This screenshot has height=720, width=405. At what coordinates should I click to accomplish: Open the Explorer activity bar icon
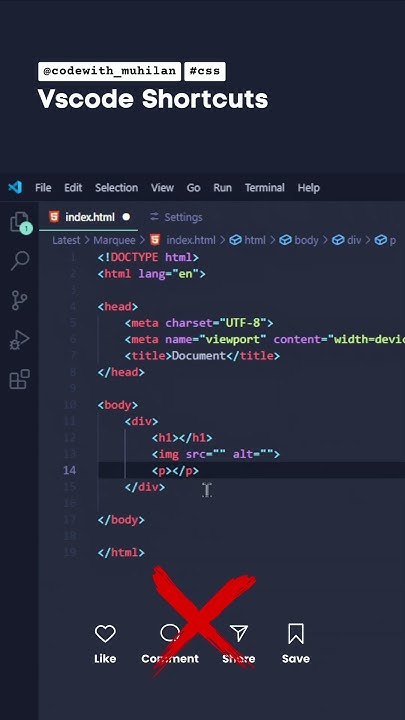(x=19, y=222)
